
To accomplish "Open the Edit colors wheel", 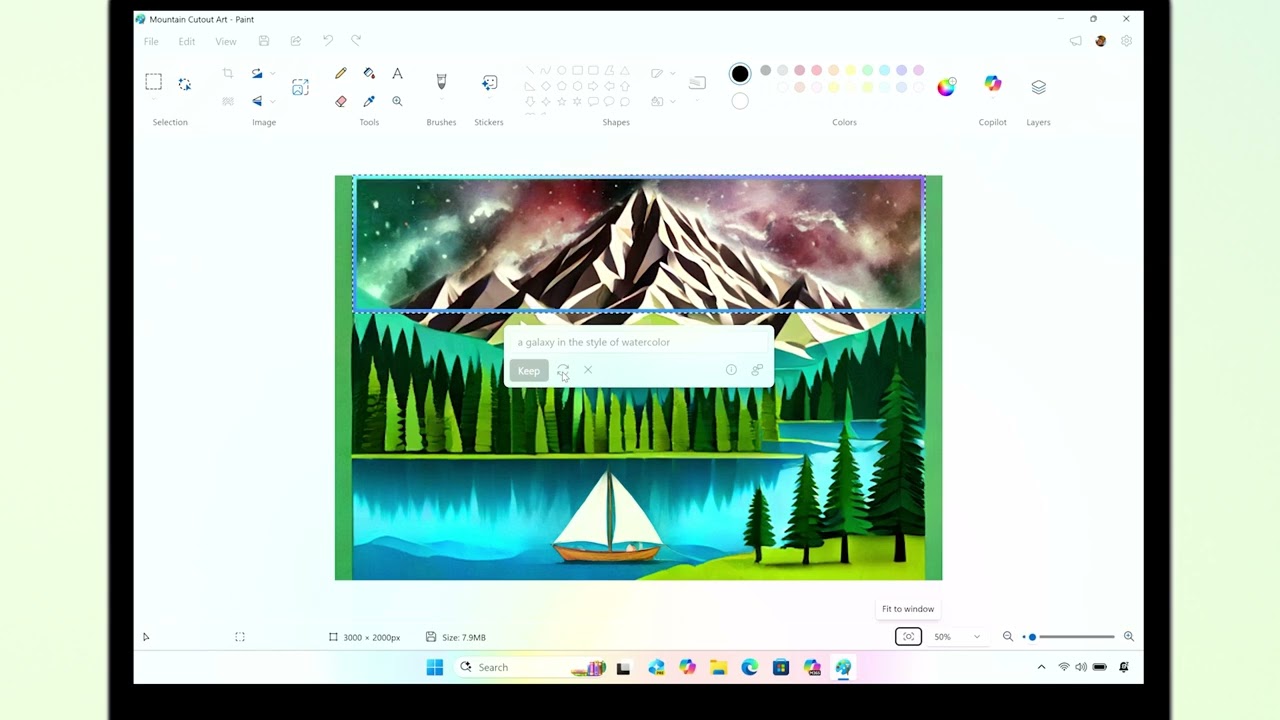I will (x=946, y=87).
